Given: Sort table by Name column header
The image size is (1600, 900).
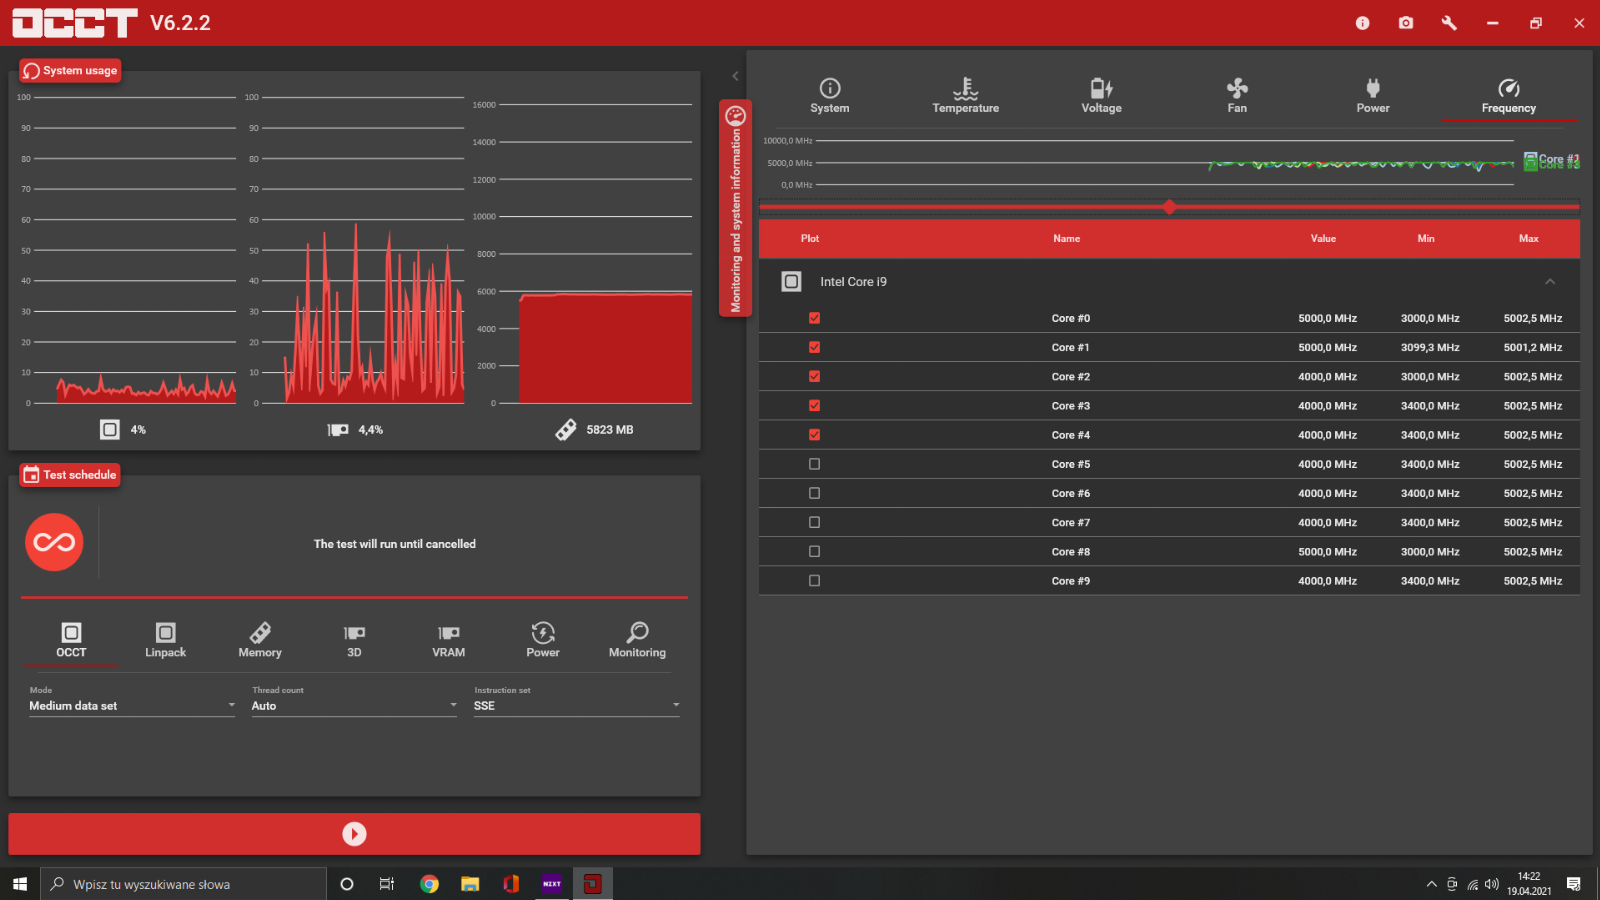Looking at the screenshot, I should click(1067, 239).
